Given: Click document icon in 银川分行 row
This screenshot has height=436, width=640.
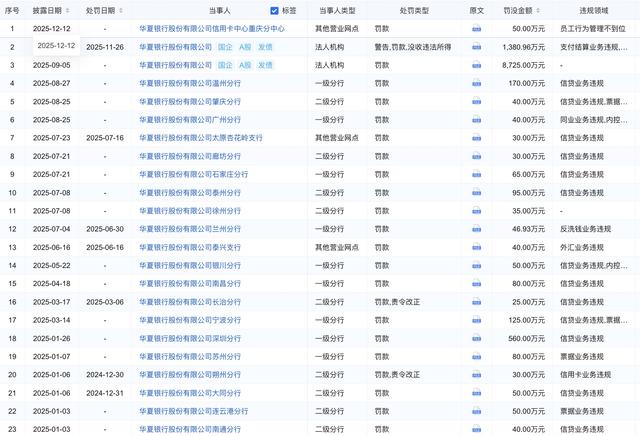Looking at the screenshot, I should [476, 265].
